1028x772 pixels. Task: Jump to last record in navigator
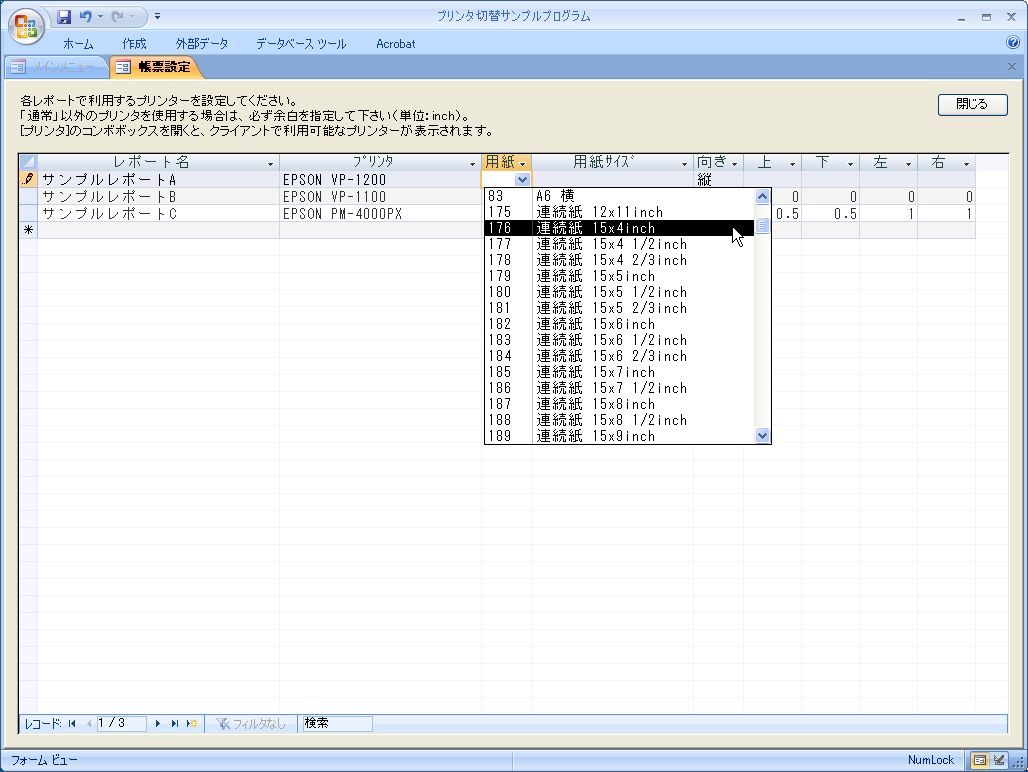[x=174, y=723]
